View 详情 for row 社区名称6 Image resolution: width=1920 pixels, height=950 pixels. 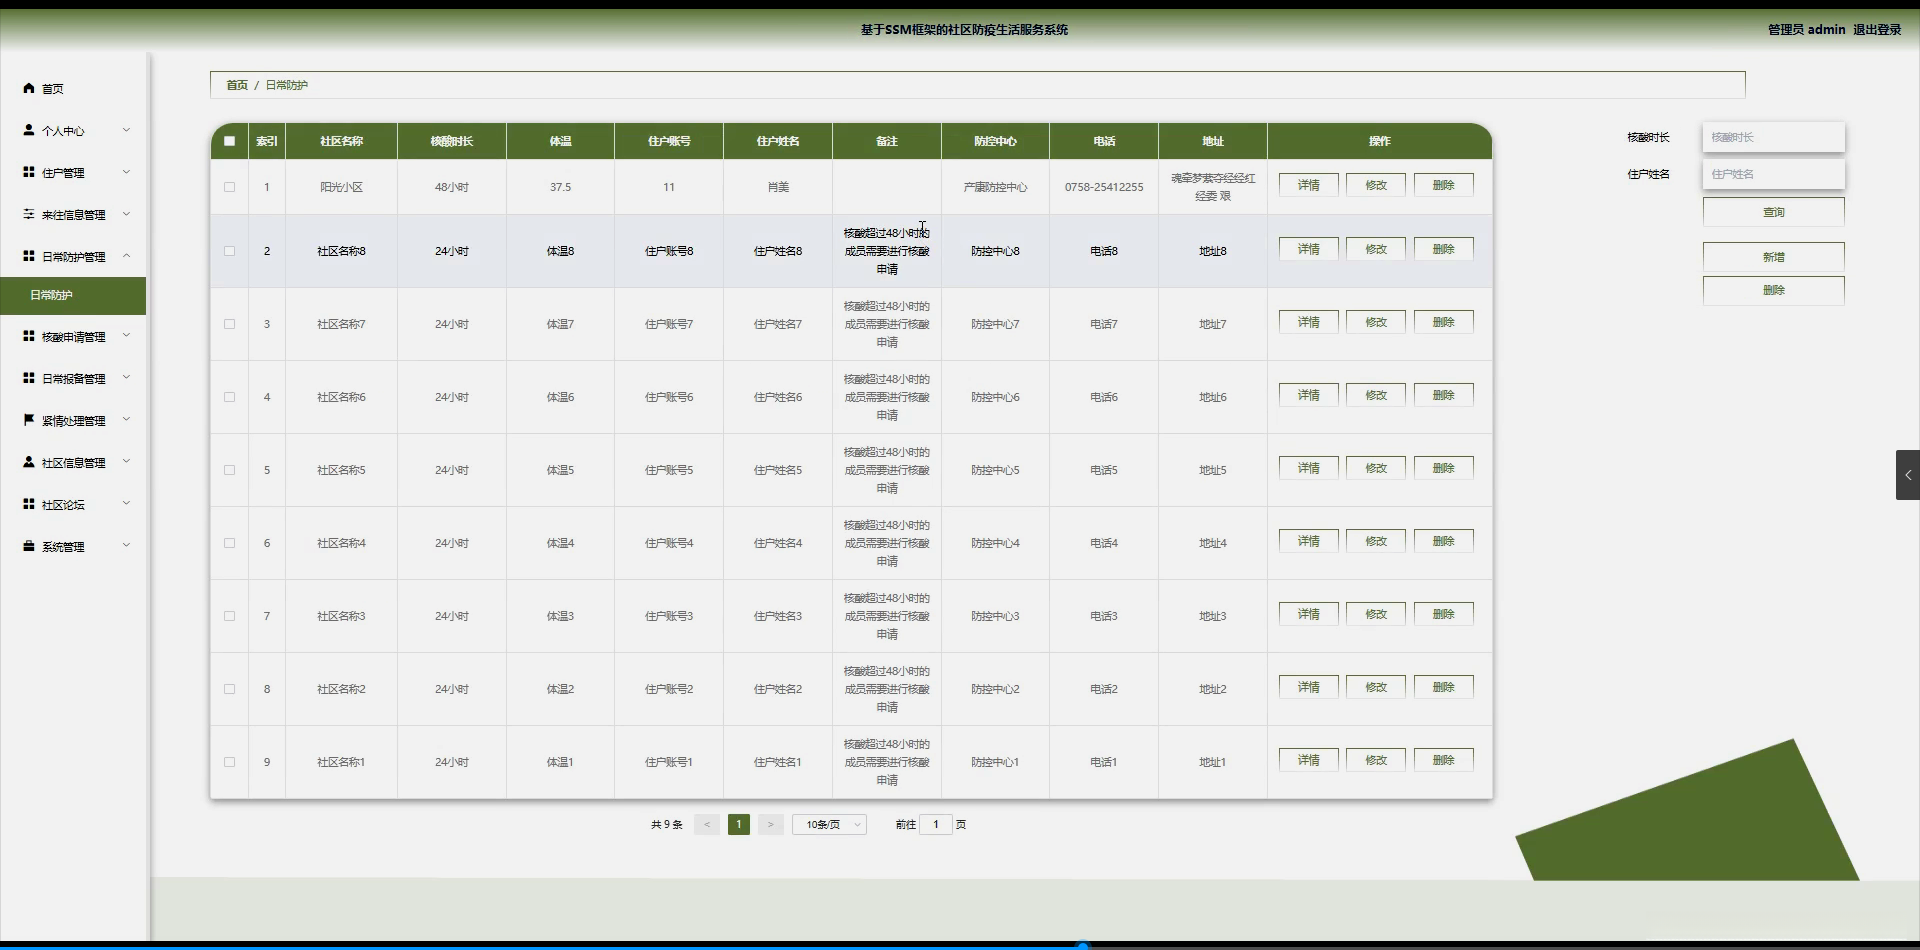tap(1309, 395)
